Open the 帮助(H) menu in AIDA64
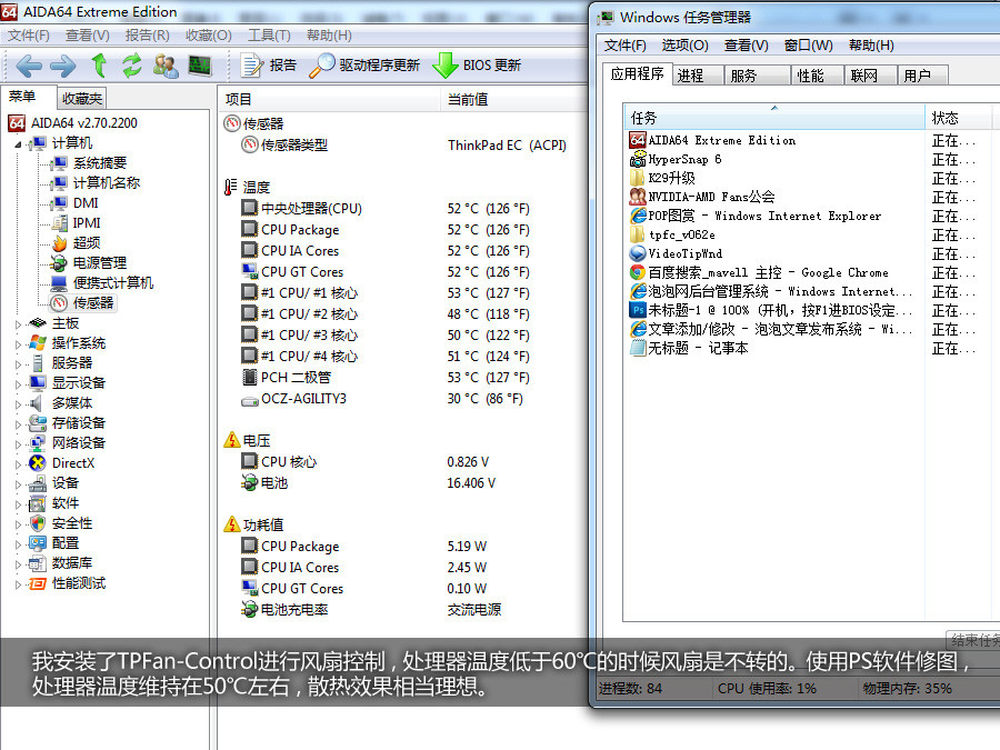 coord(329,36)
